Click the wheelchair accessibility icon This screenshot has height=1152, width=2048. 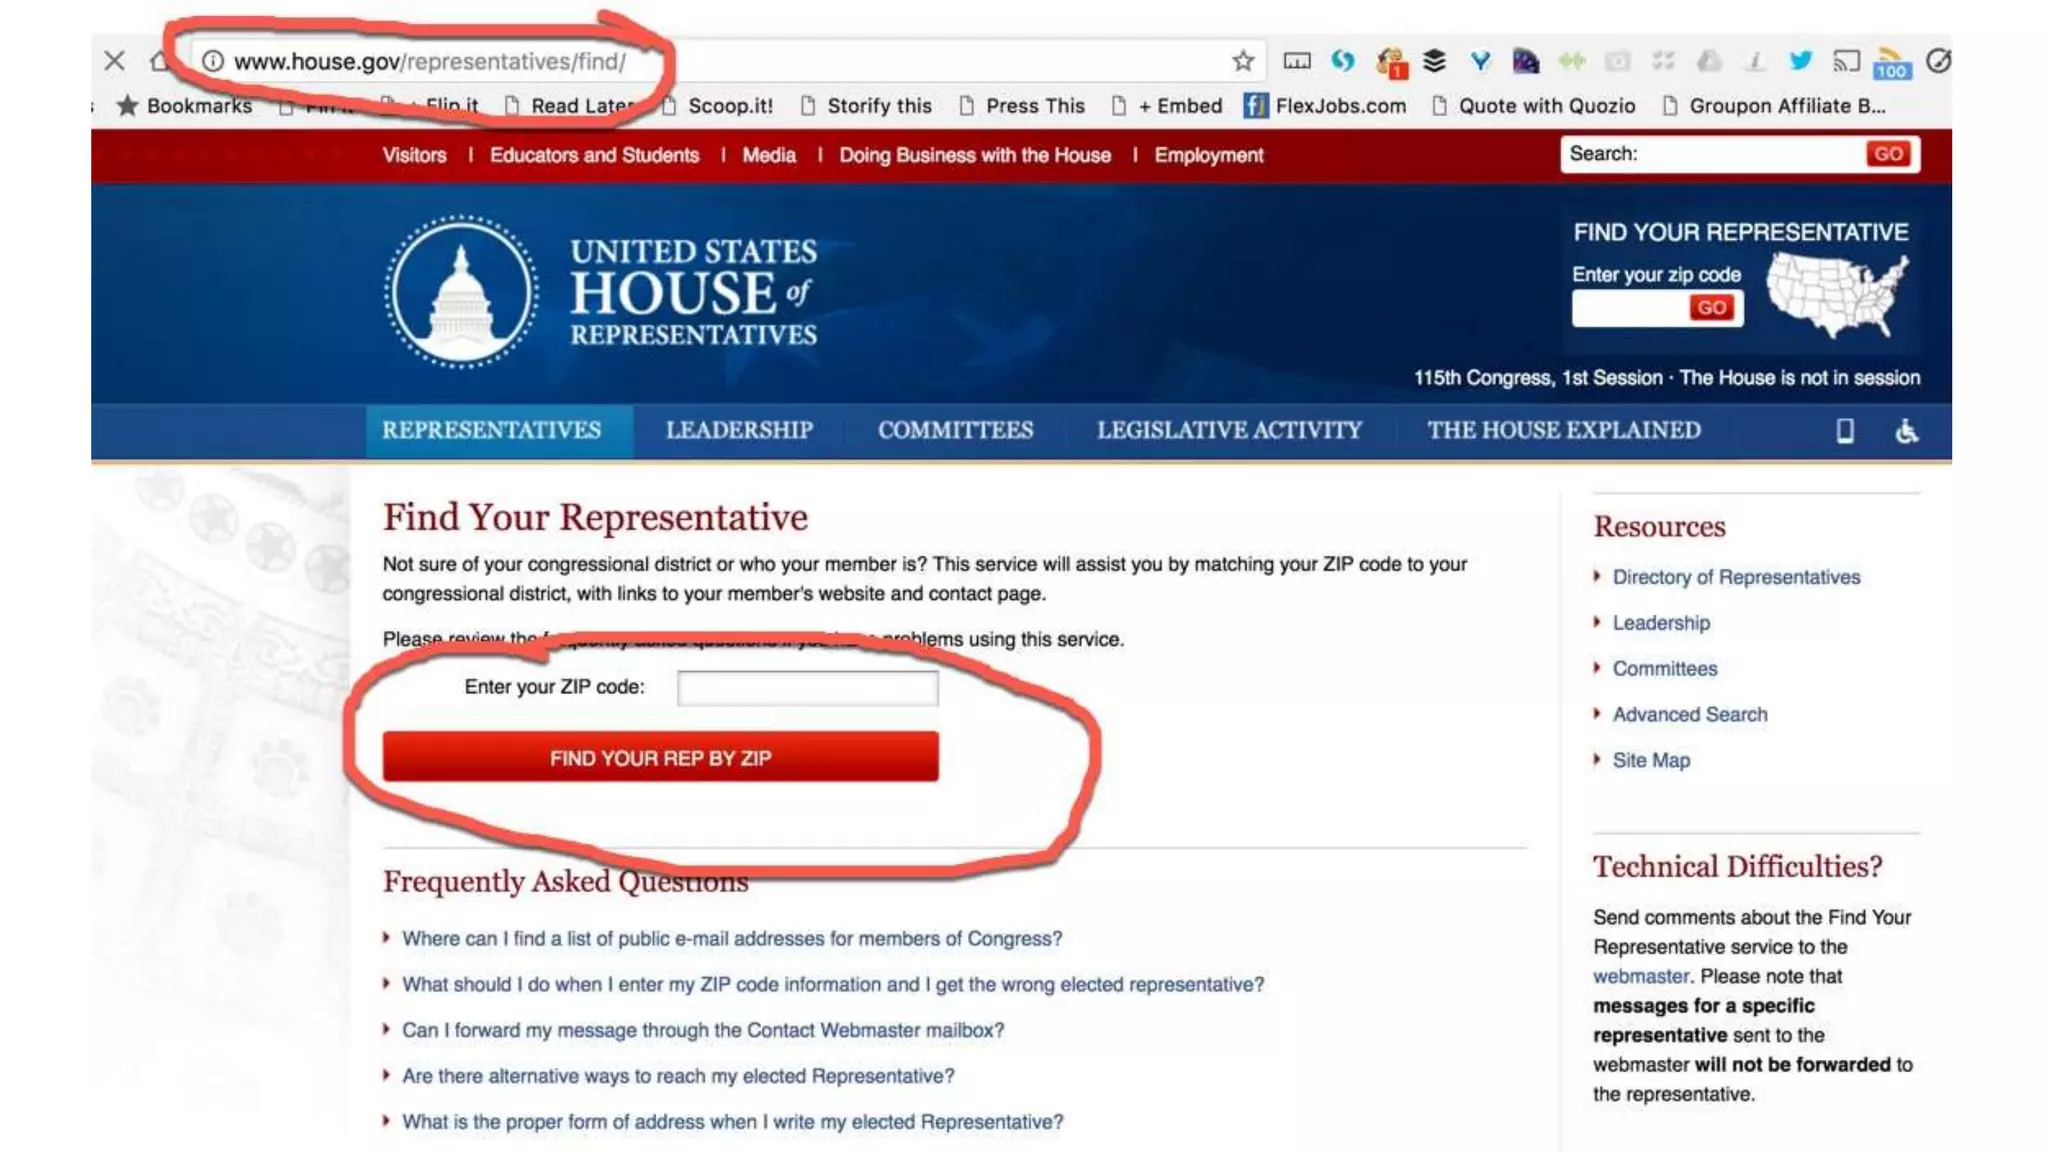click(1906, 431)
